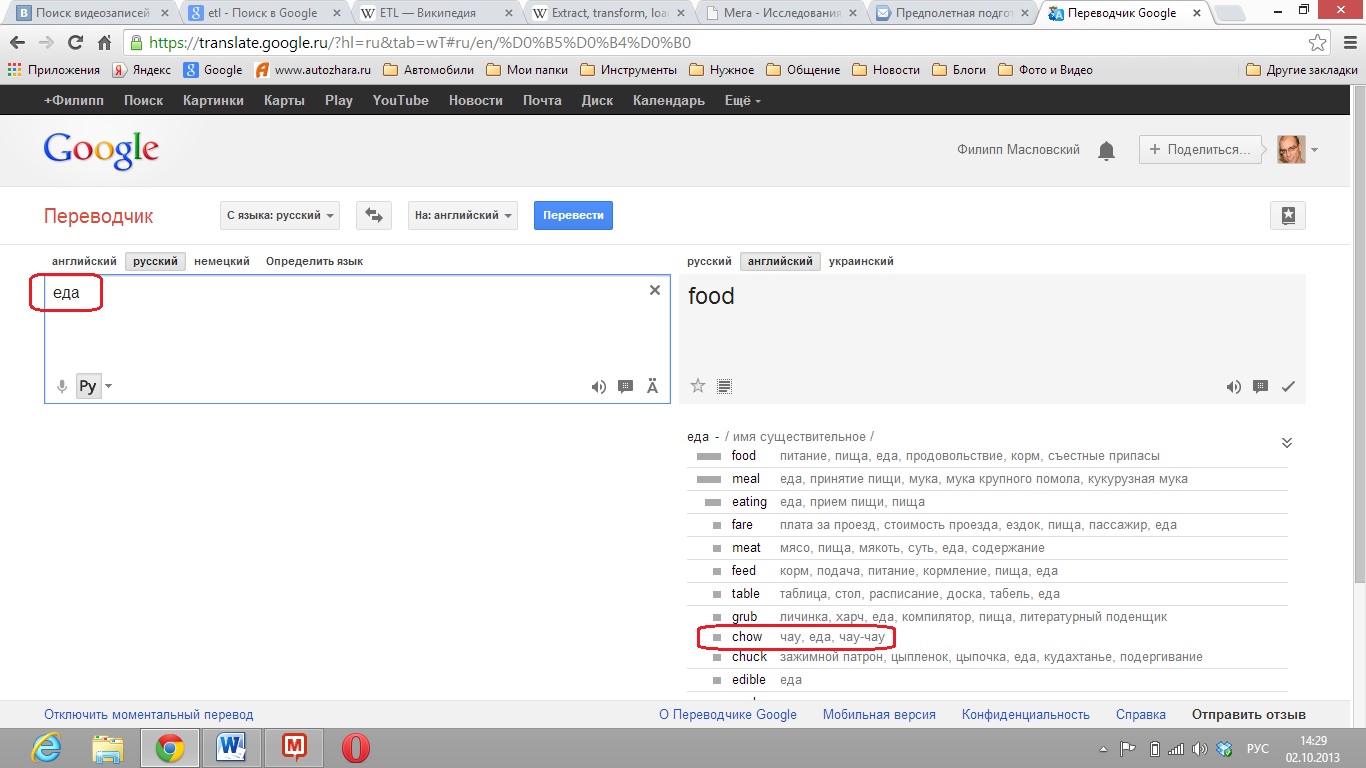
Task: Expand input method options arrow
Action: click(x=108, y=387)
